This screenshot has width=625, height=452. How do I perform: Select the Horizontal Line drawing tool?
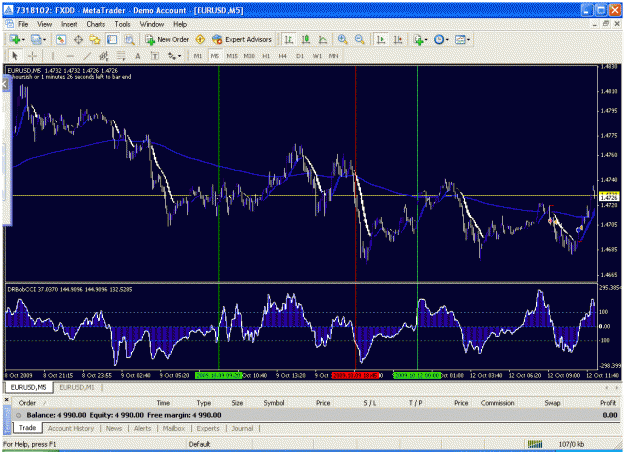tap(70, 56)
